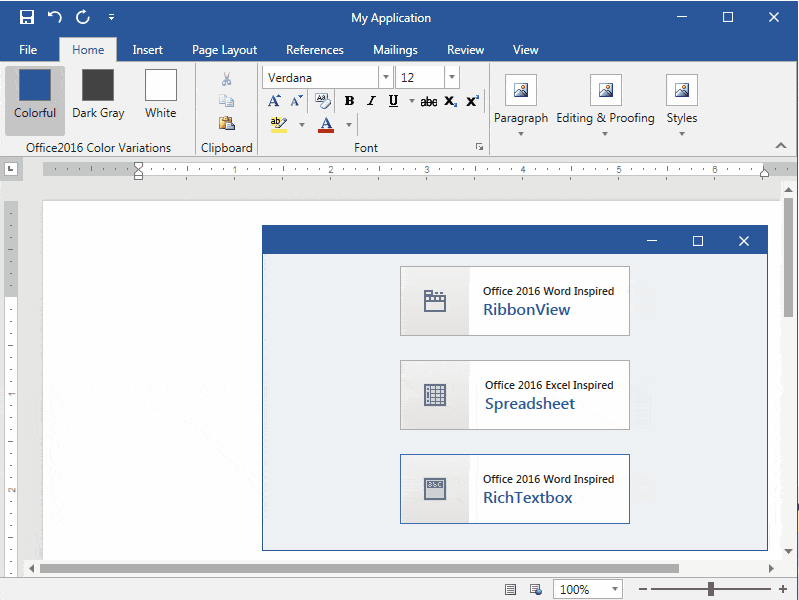Select the View tab
The width and height of the screenshot is (799, 600).
[x=525, y=50]
